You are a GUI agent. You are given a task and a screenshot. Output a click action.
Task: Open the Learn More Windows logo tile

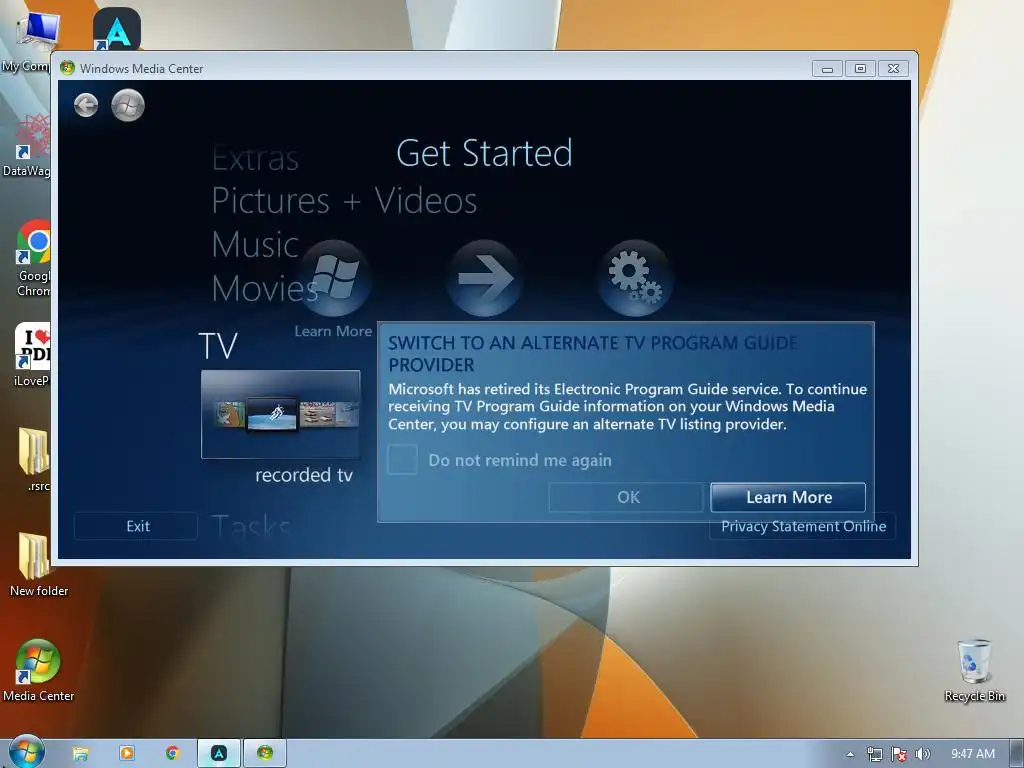(334, 278)
